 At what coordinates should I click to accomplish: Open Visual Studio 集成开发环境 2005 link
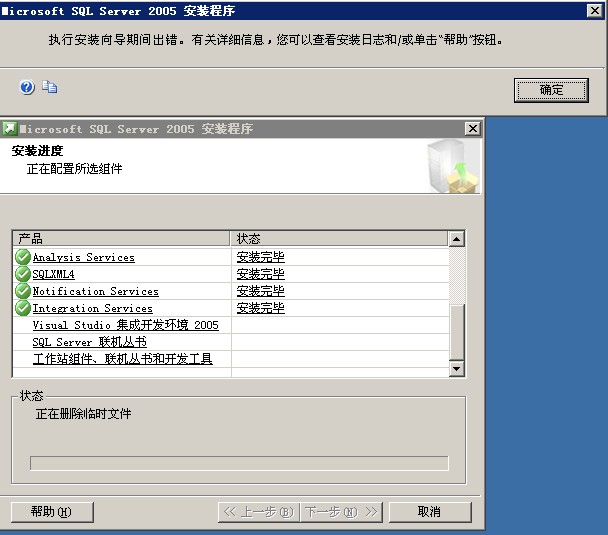pyautogui.click(x=126, y=325)
